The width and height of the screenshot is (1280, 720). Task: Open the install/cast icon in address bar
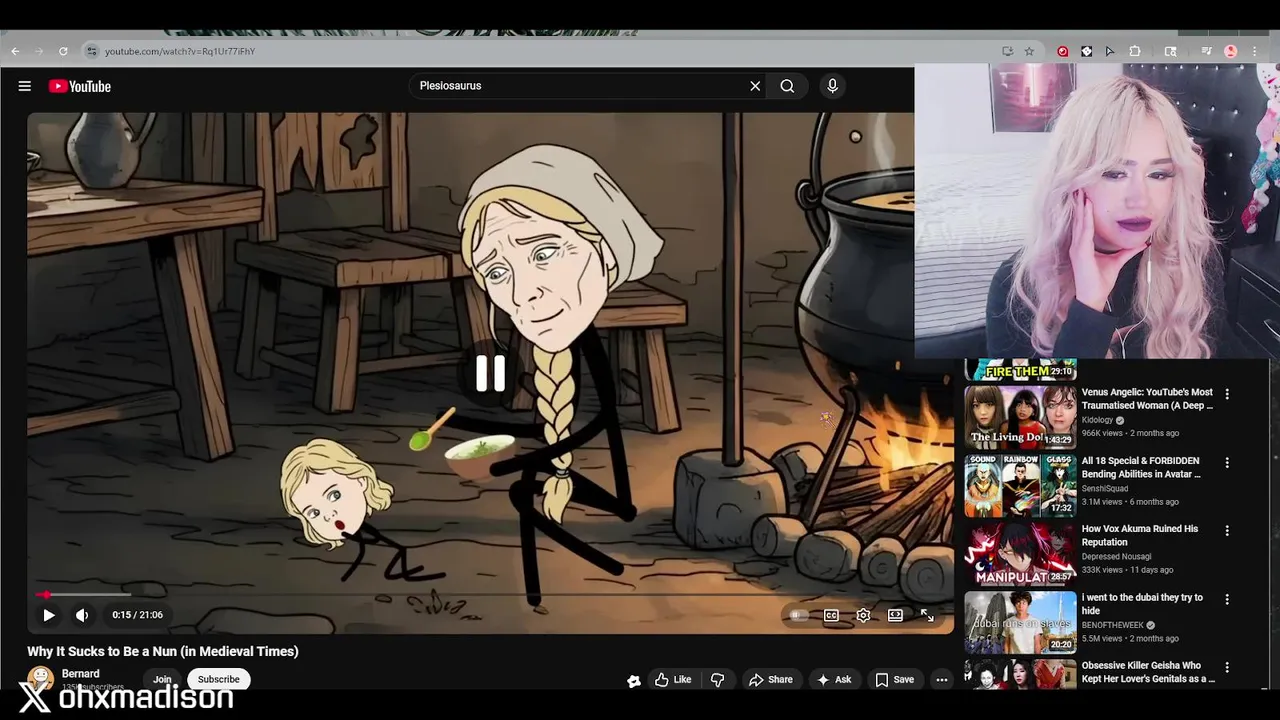[x=1007, y=51]
